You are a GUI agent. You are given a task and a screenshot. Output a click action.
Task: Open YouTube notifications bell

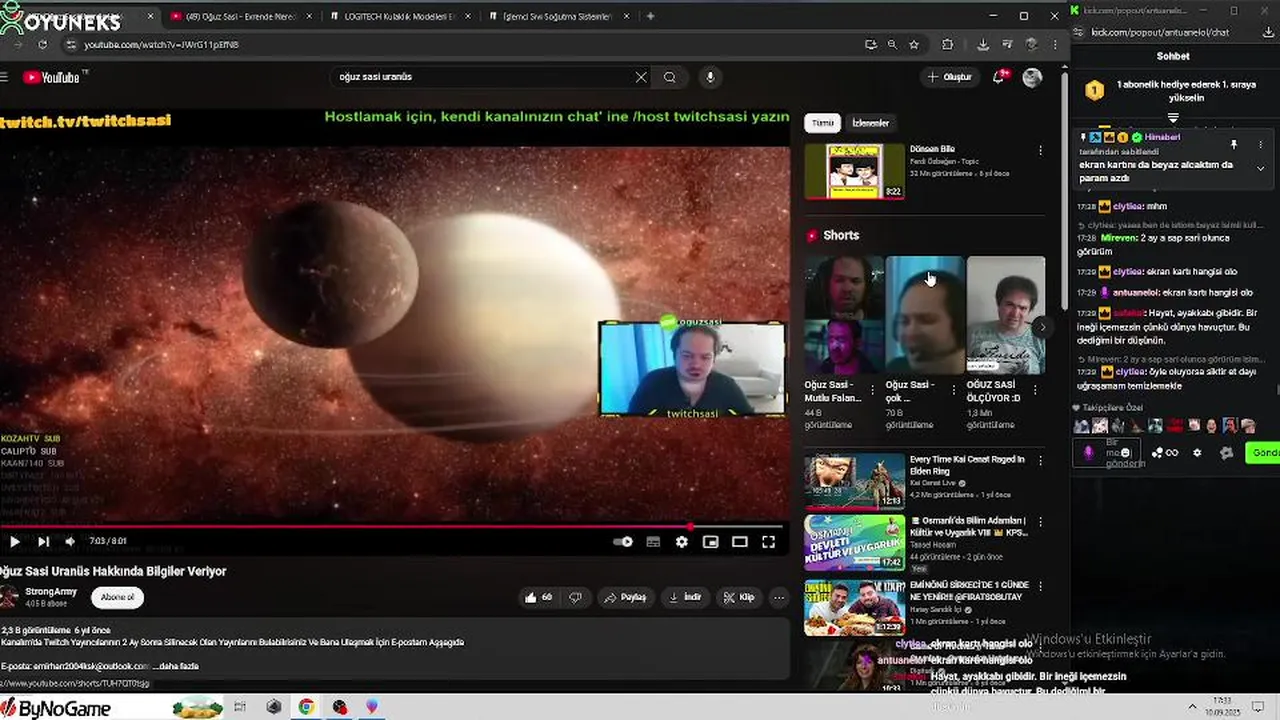pos(999,77)
